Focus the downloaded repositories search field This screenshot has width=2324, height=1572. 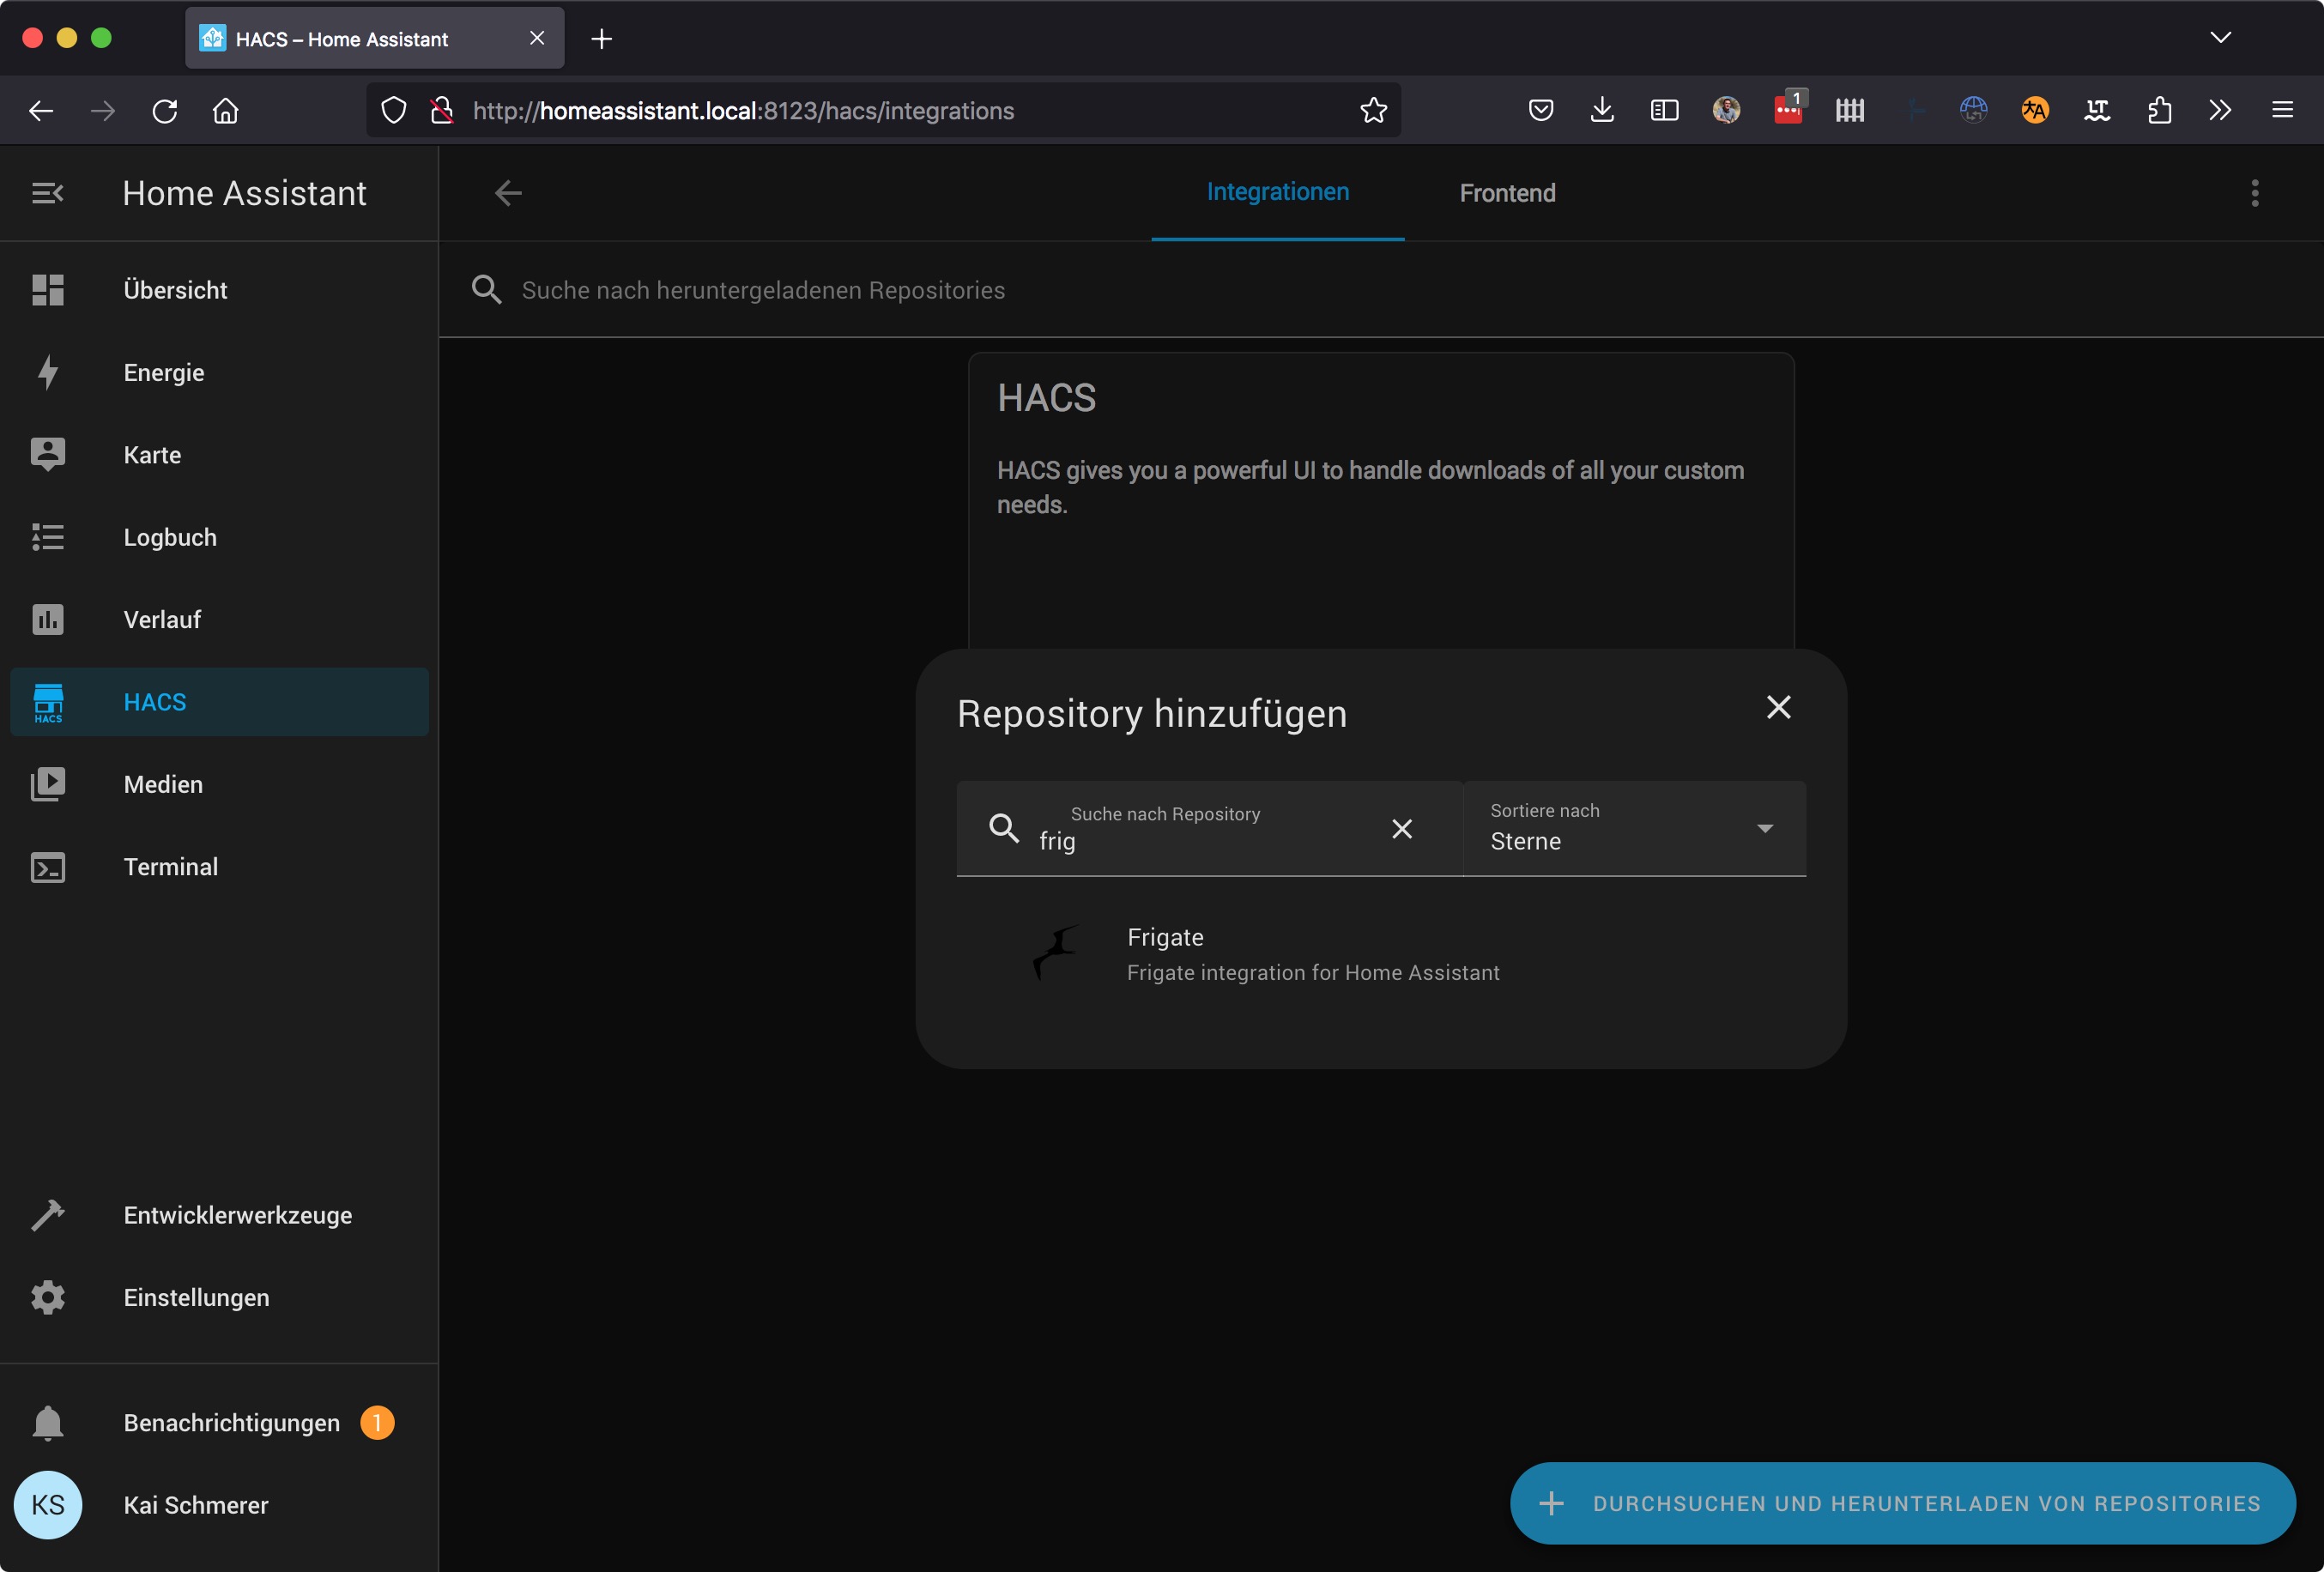pos(763,290)
